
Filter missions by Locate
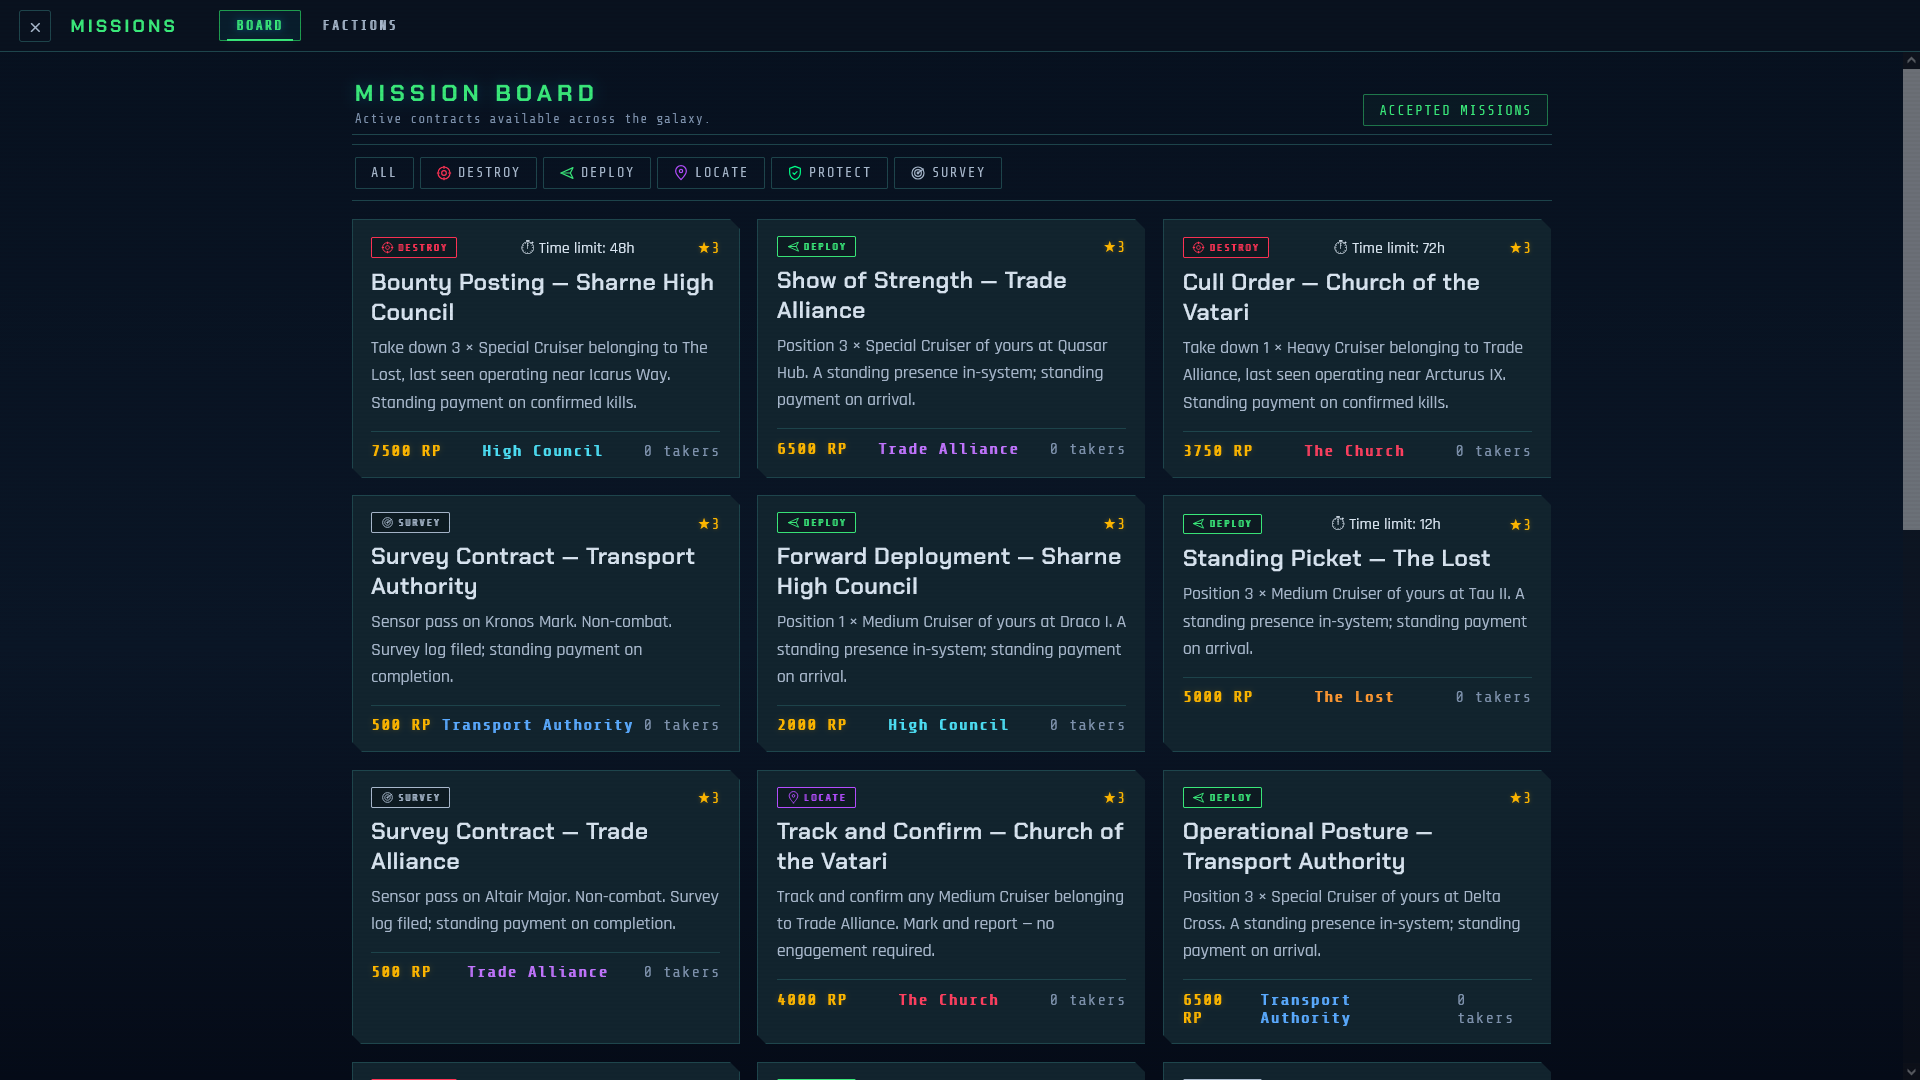click(711, 173)
